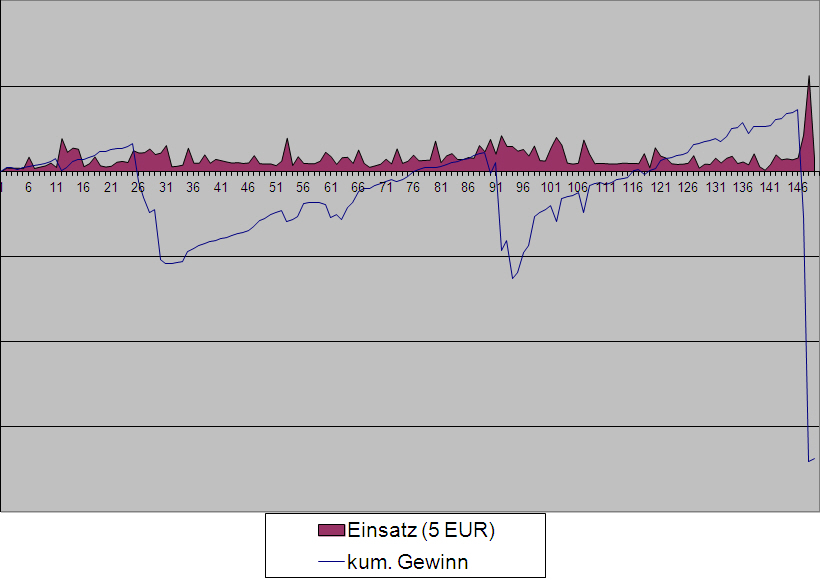The width and height of the screenshot is (820, 580).
Task: Click the x-axis label 136
Action: point(743,187)
